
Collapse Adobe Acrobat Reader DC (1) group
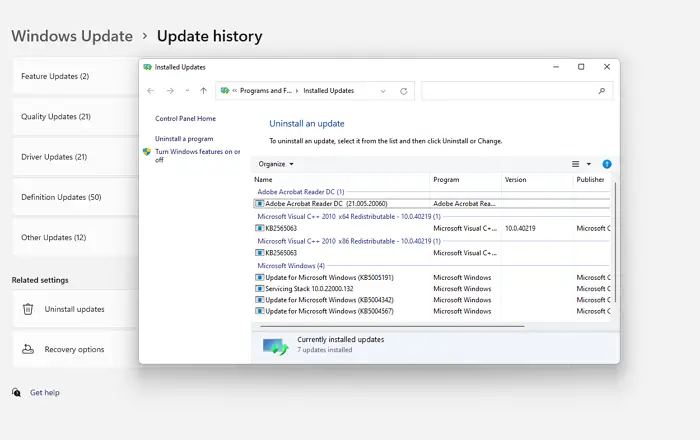pos(300,192)
